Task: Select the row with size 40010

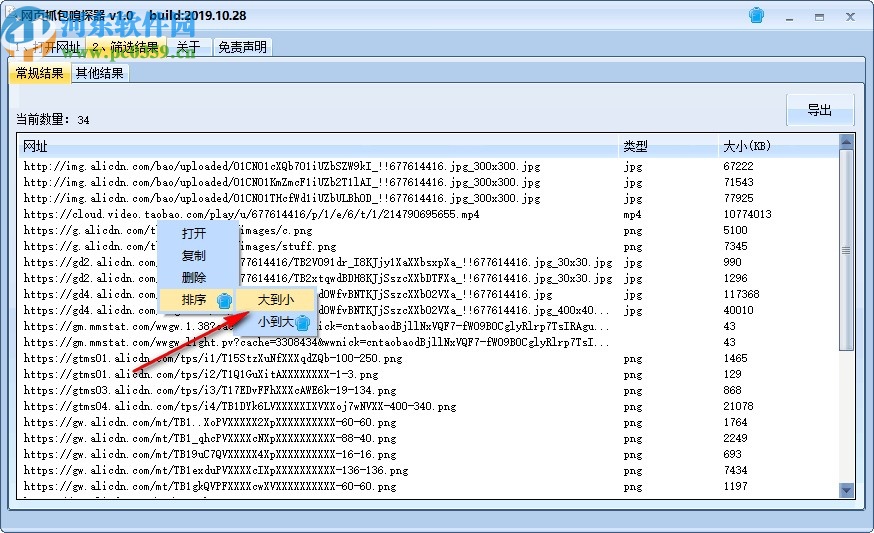Action: coord(428,310)
